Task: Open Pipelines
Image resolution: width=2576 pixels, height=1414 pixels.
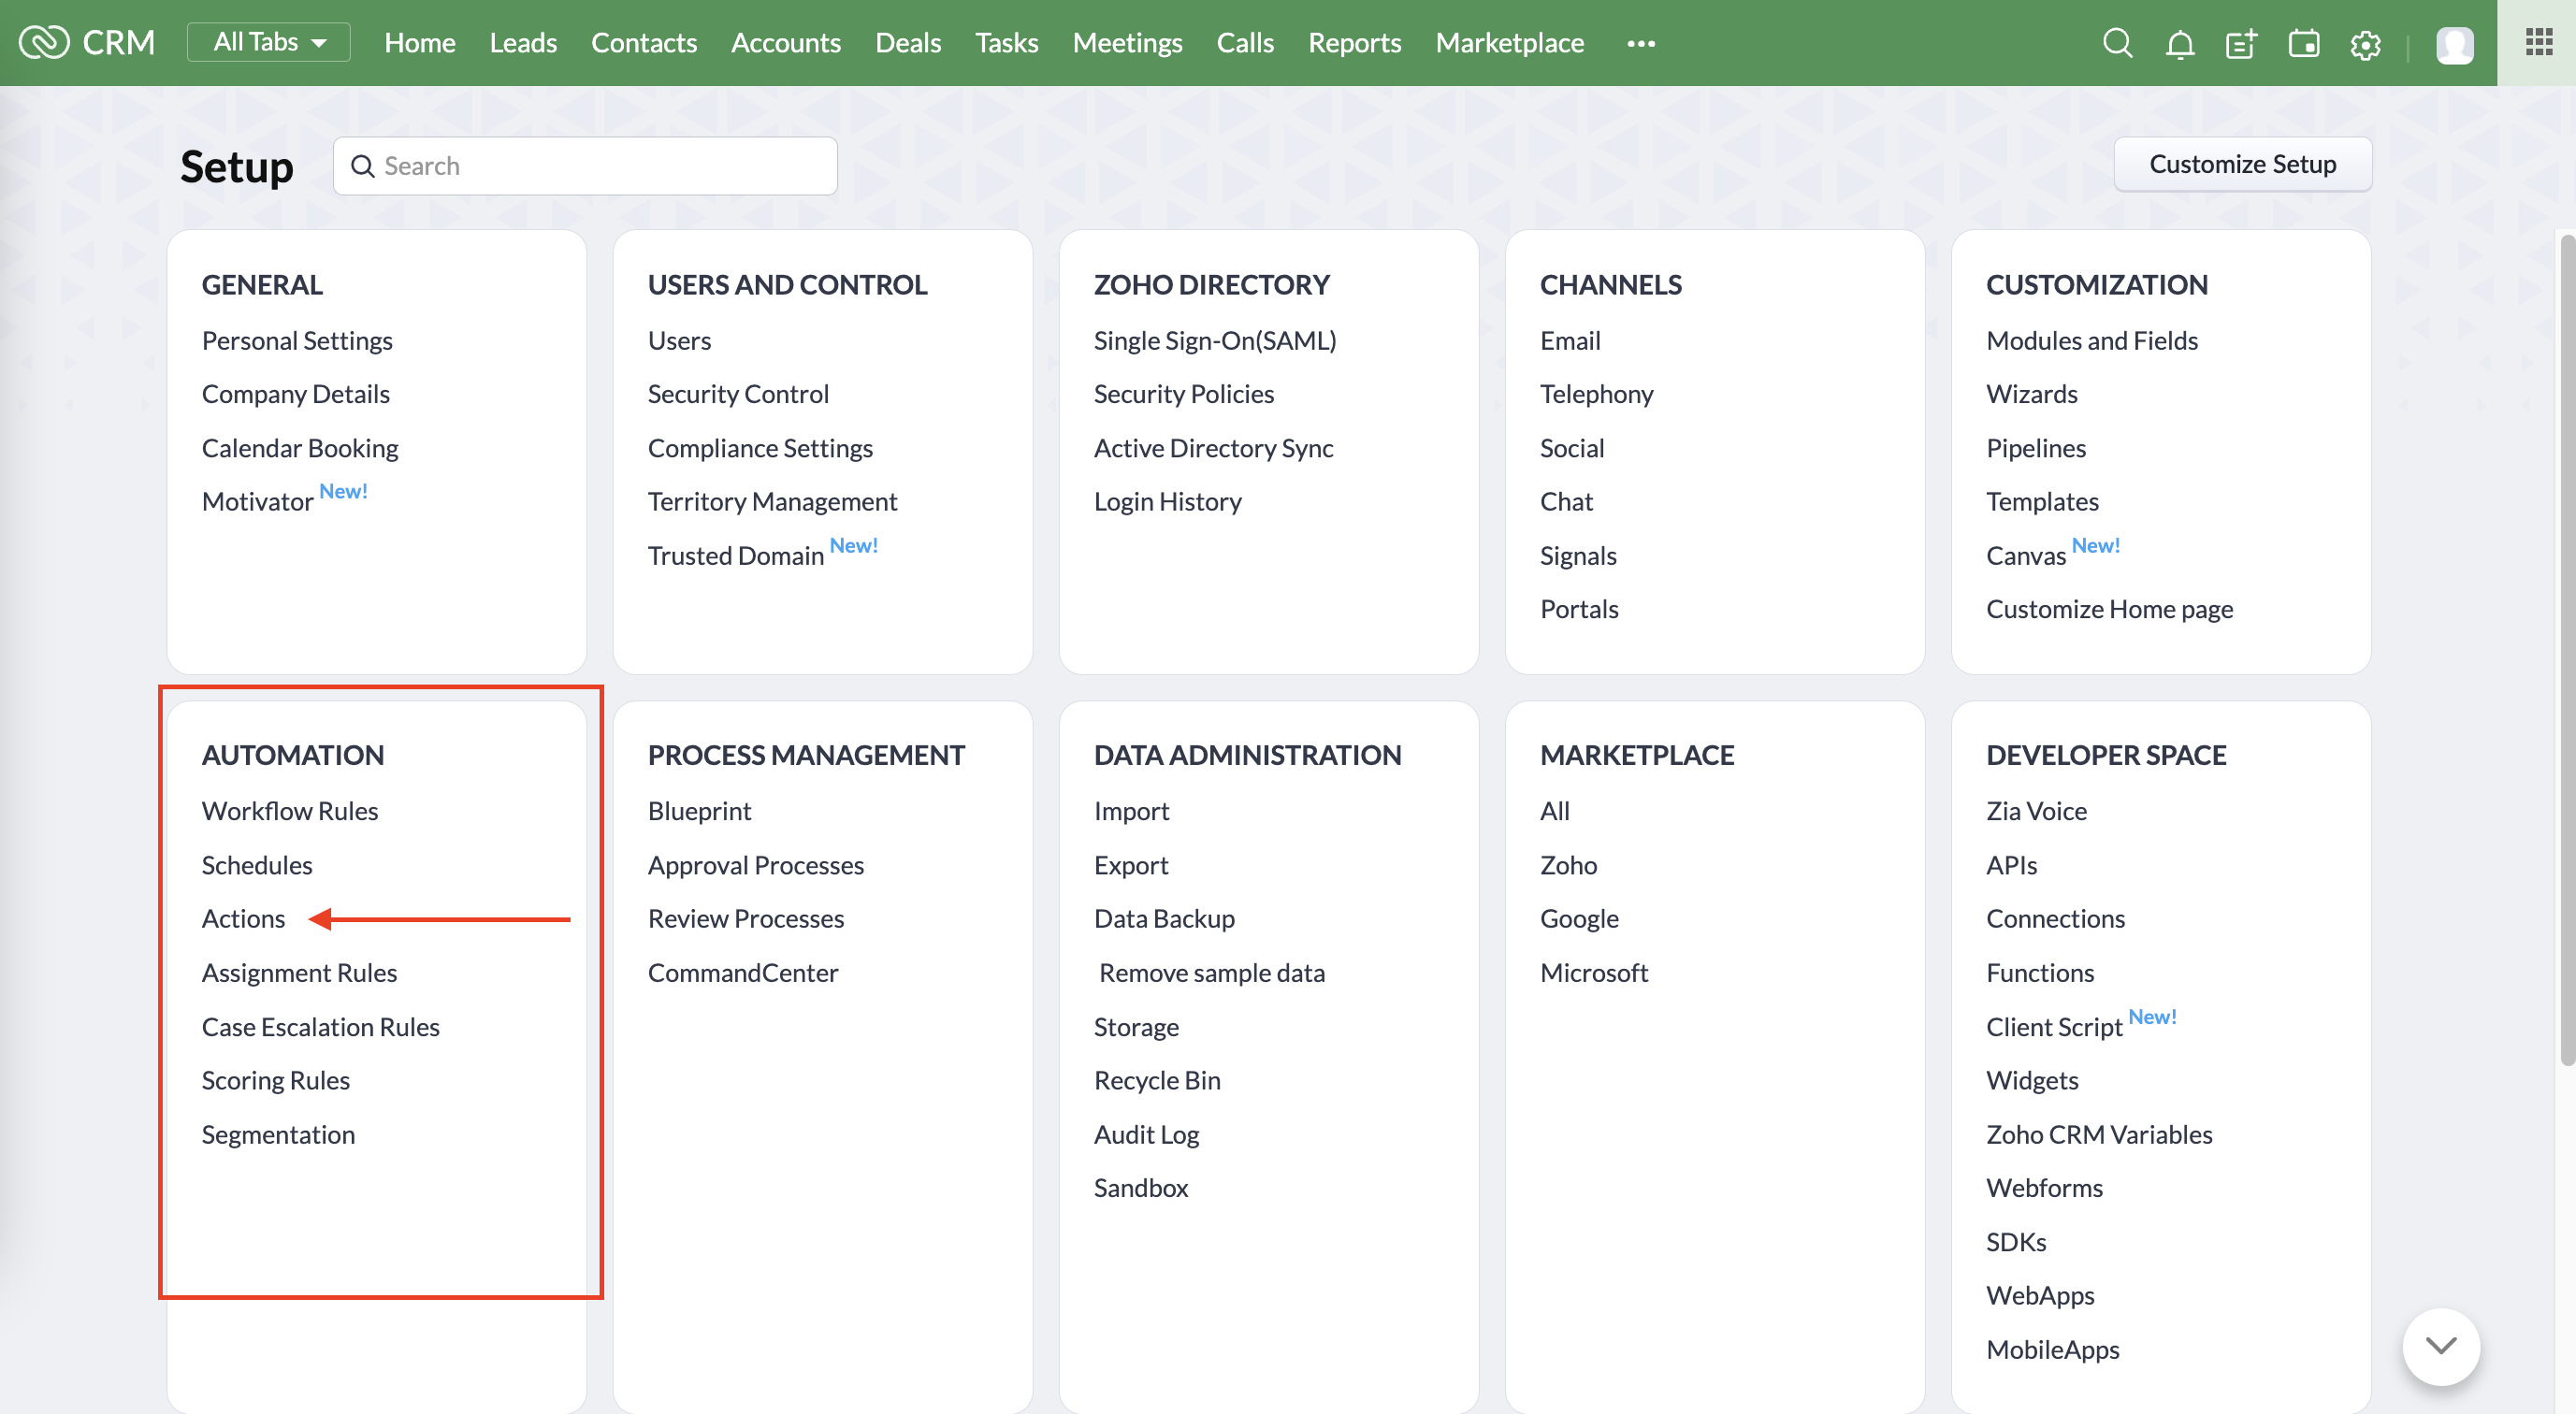Action: tap(2036, 448)
